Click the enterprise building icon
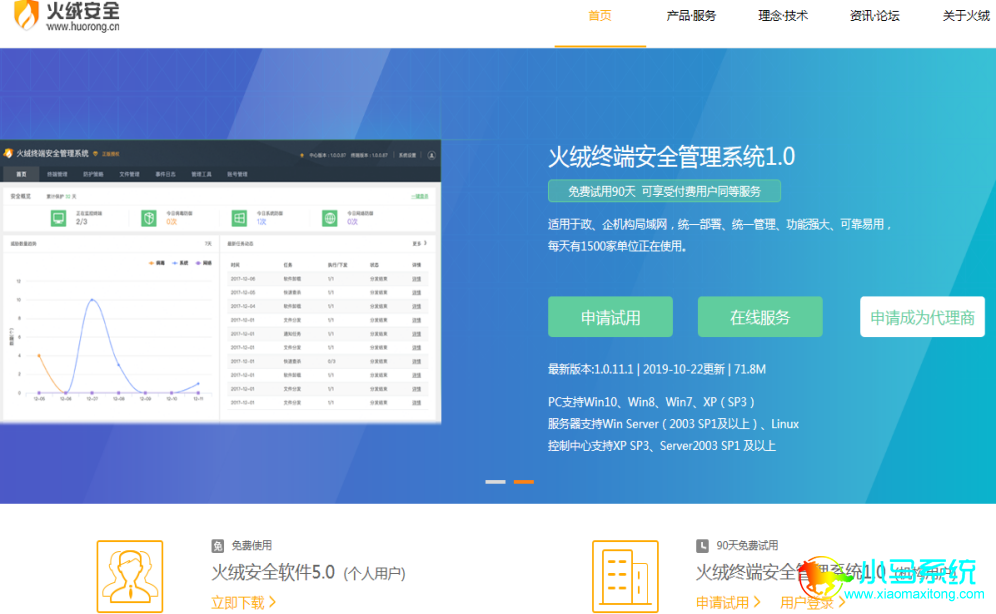This screenshot has width=996, height=614. (x=625, y=577)
